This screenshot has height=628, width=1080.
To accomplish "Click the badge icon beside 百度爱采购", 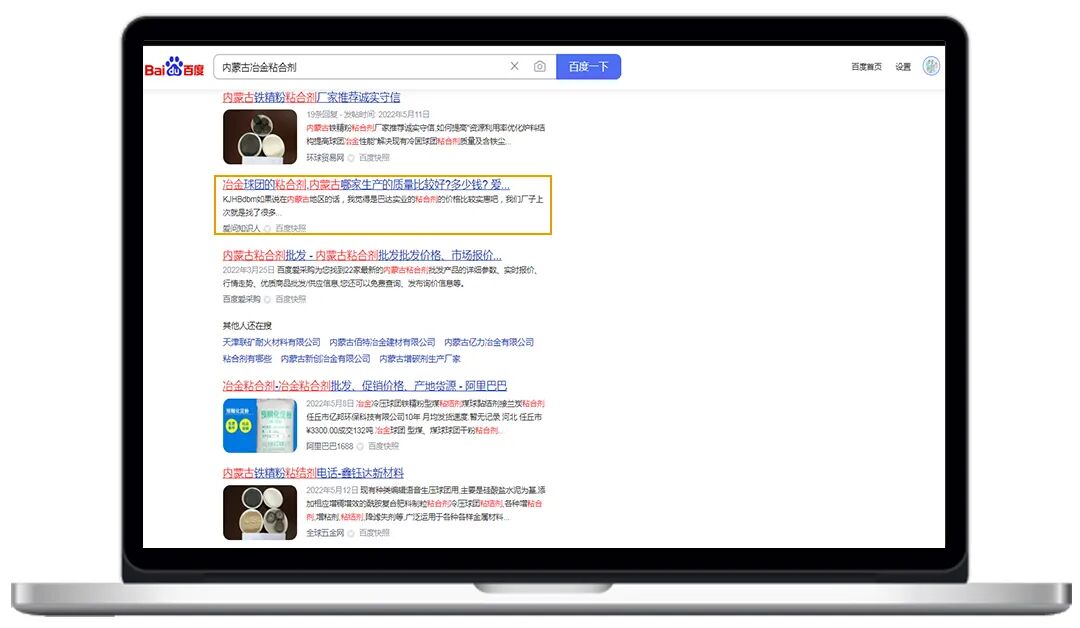I will tap(267, 299).
